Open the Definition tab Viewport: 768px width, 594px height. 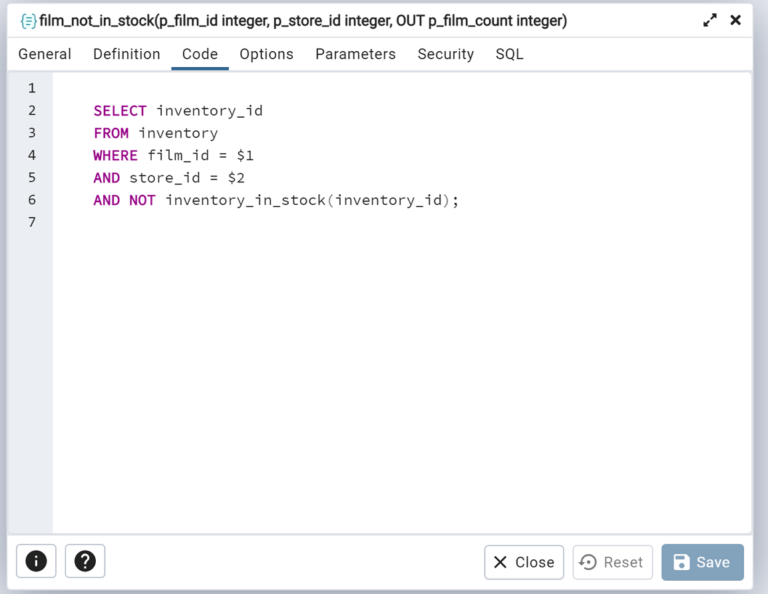(126, 54)
